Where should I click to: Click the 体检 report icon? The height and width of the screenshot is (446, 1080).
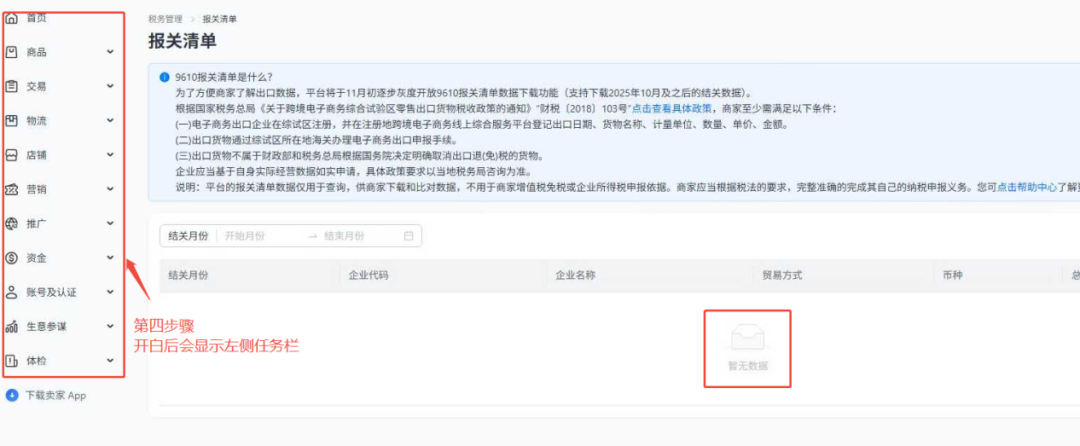(11, 361)
